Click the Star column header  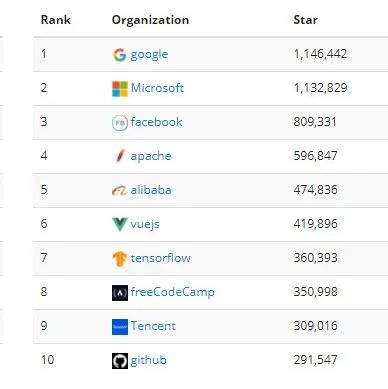305,20
